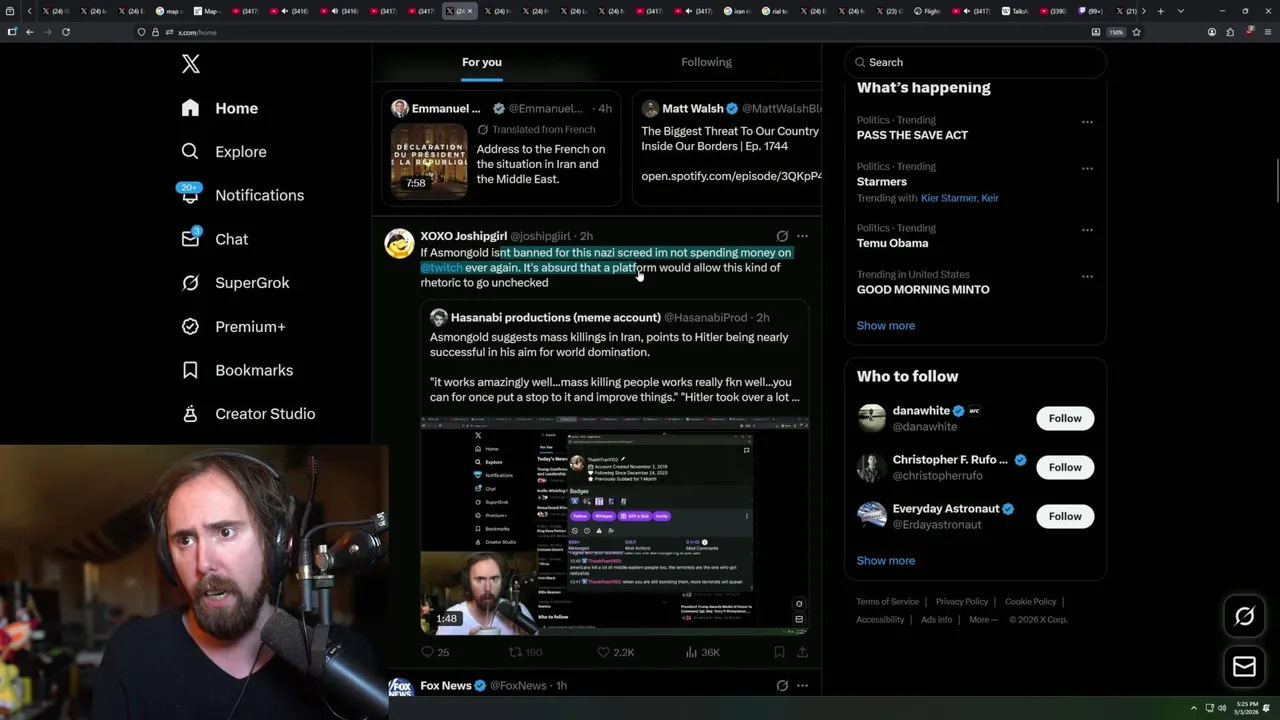1280x720 pixels.
Task: Open GOOD MORNING MINTO trend
Action: point(923,289)
